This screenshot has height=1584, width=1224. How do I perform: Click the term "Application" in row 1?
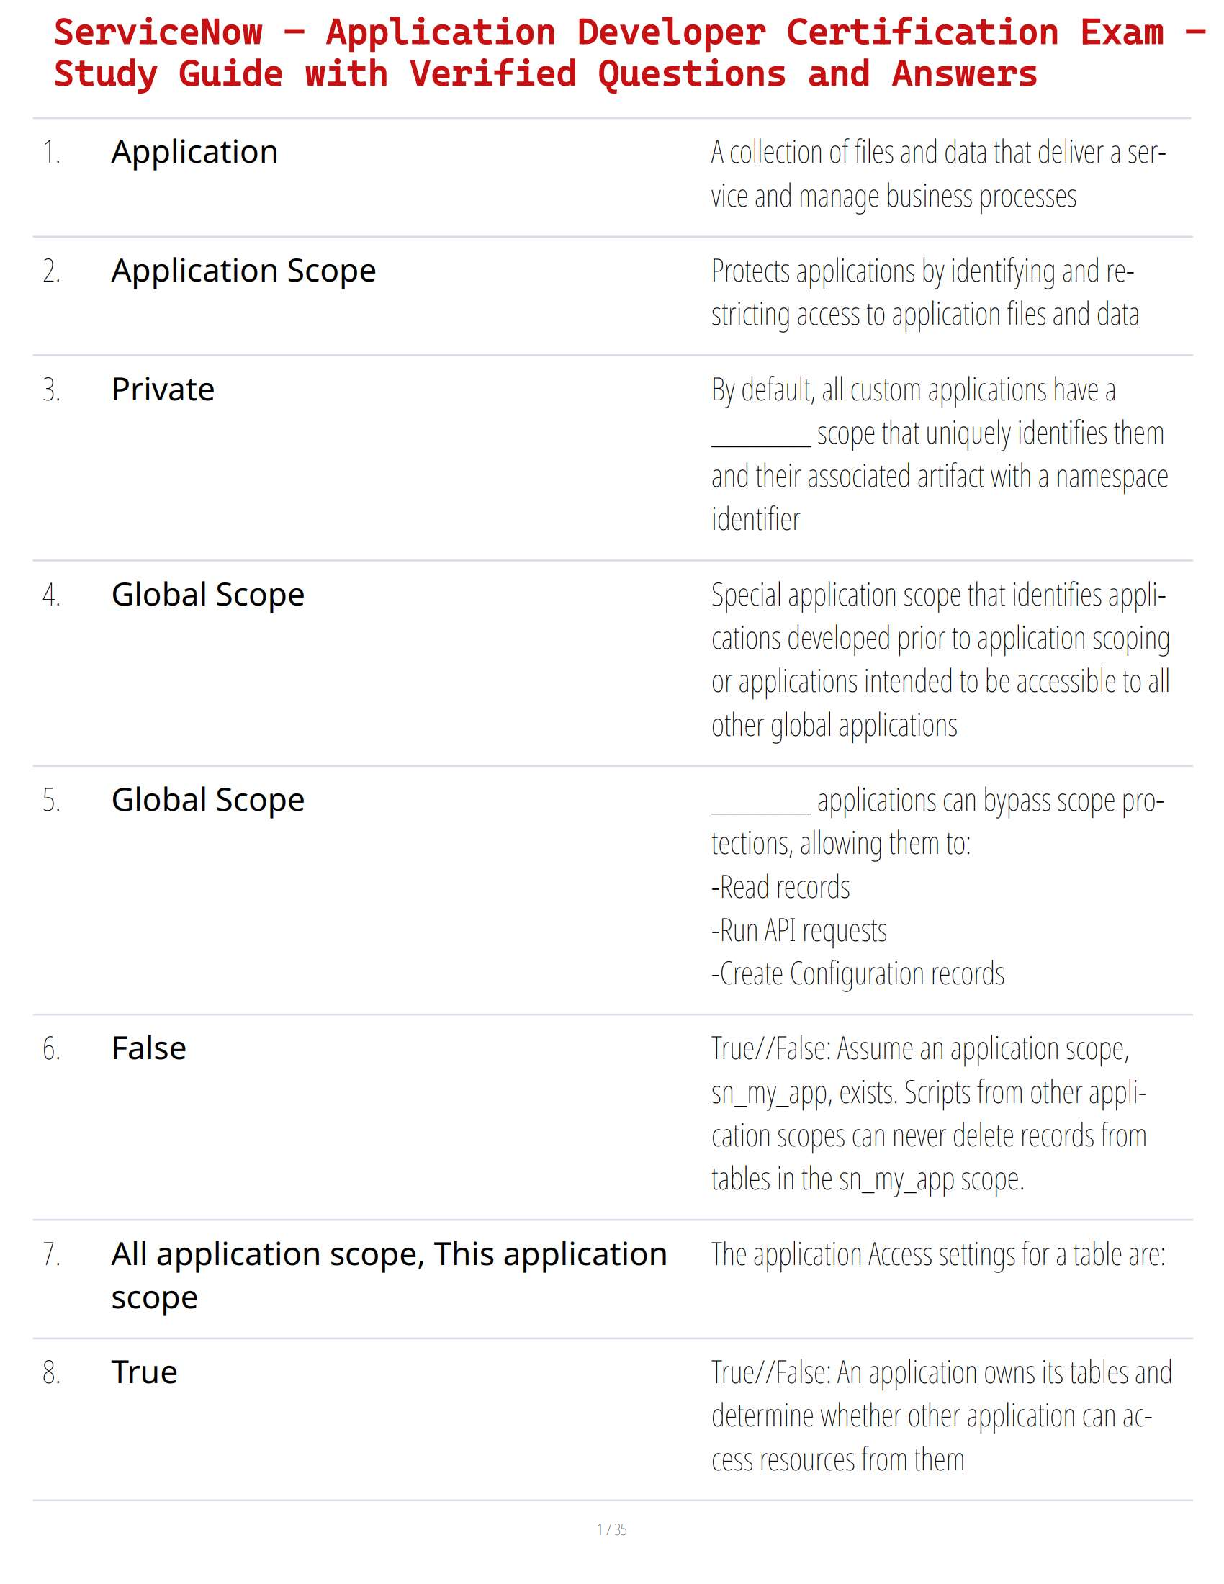tap(195, 152)
